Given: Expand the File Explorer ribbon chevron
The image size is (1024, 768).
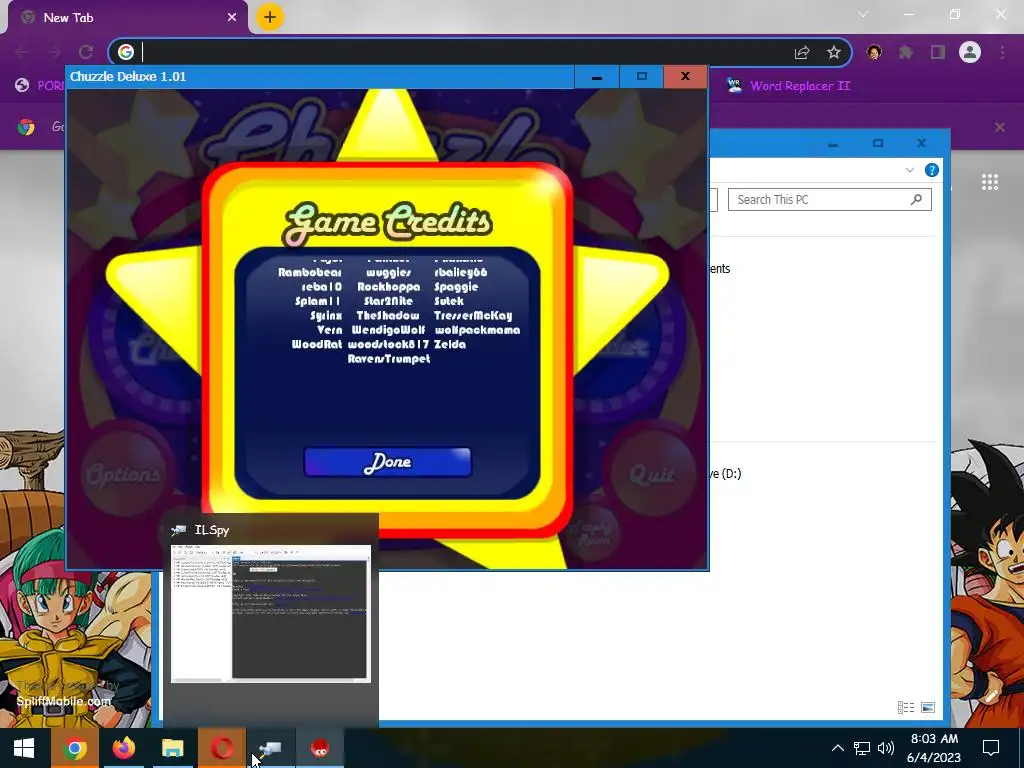Looking at the screenshot, I should [910, 170].
